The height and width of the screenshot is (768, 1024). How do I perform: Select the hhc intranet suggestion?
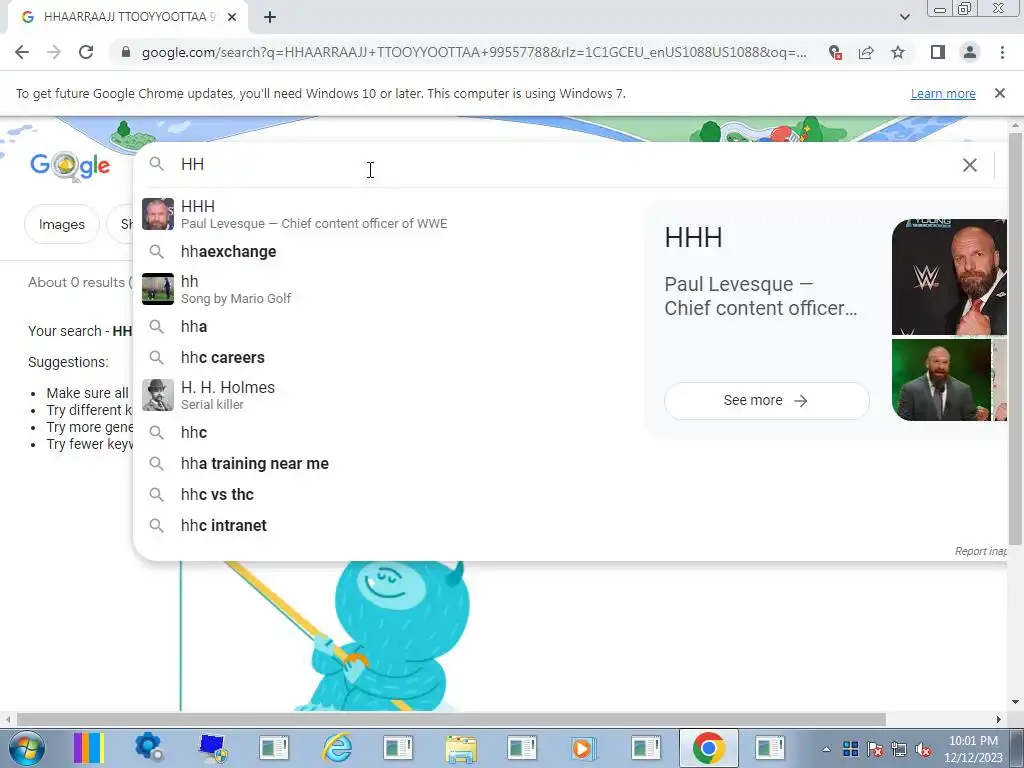pos(385,526)
